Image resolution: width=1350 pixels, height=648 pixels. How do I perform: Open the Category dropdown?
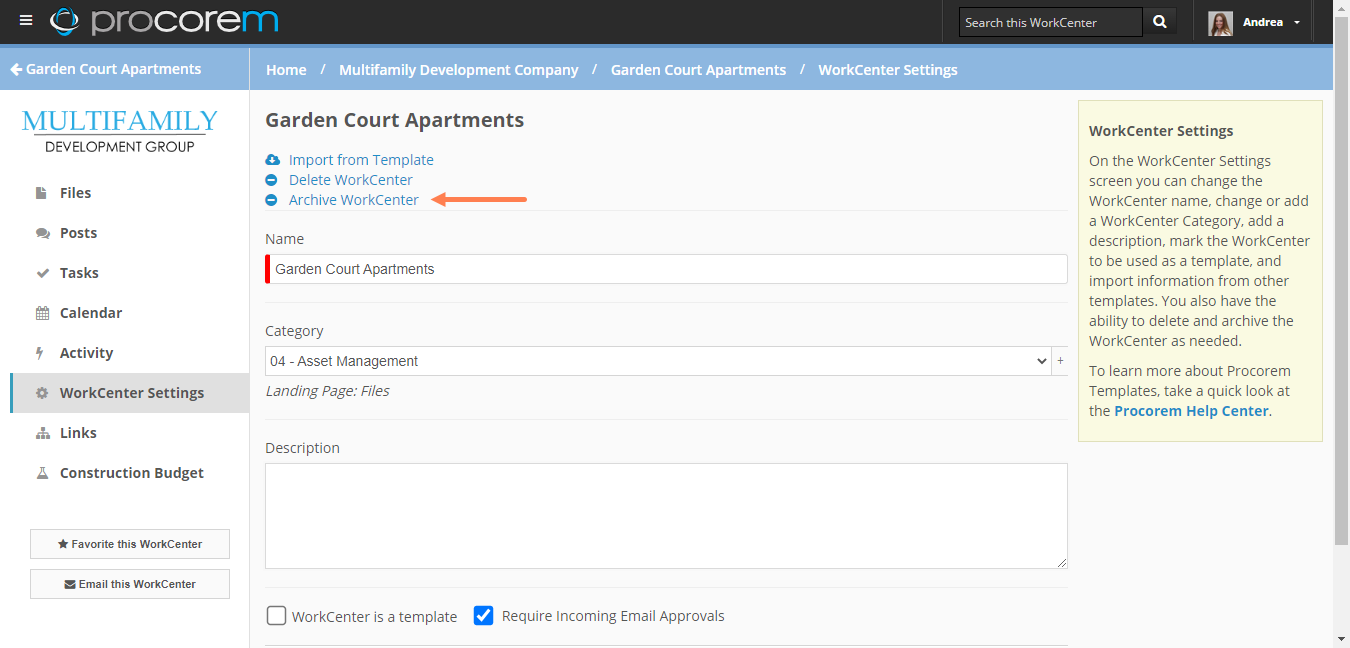point(660,361)
